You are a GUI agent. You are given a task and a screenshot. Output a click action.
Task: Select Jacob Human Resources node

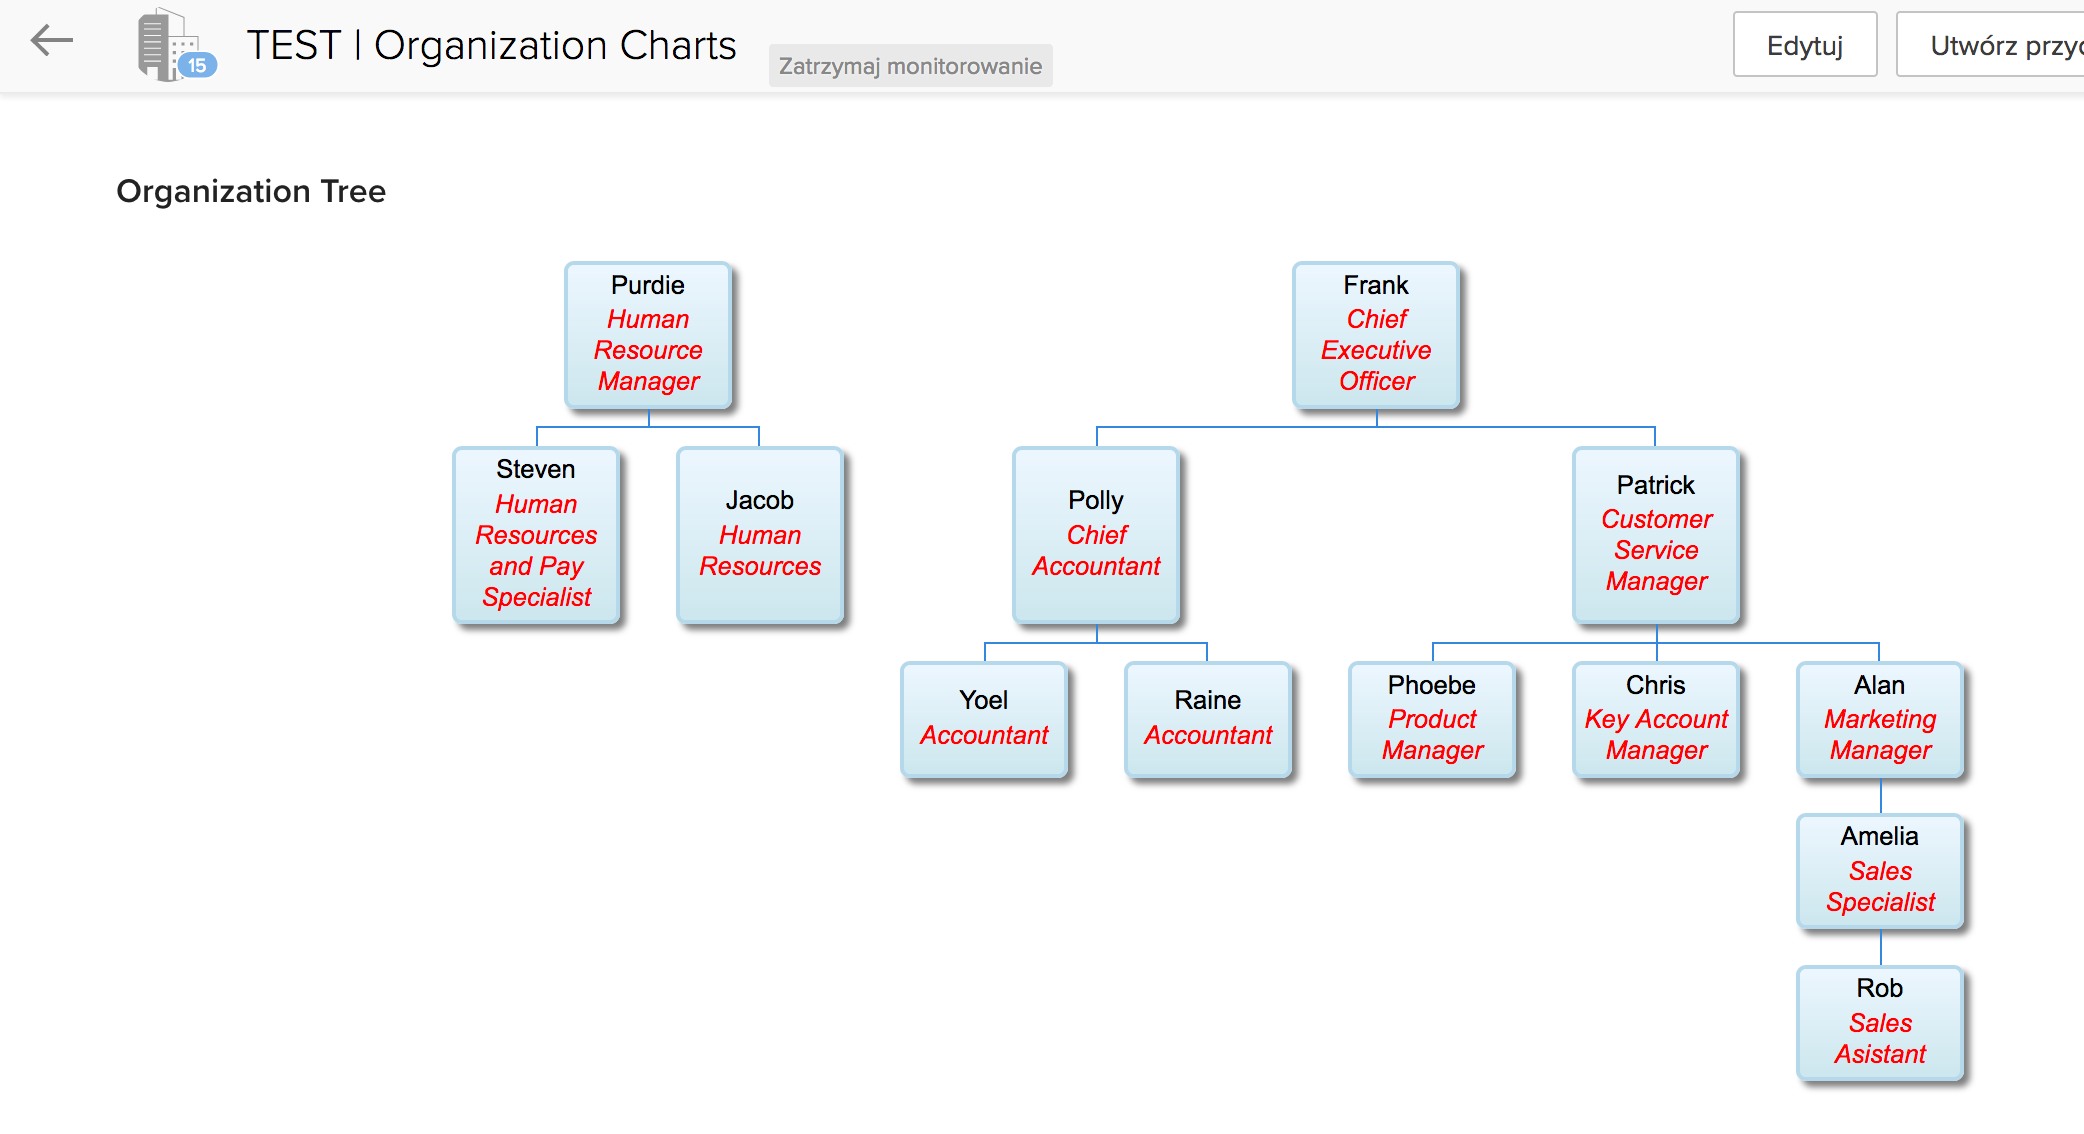[760, 535]
